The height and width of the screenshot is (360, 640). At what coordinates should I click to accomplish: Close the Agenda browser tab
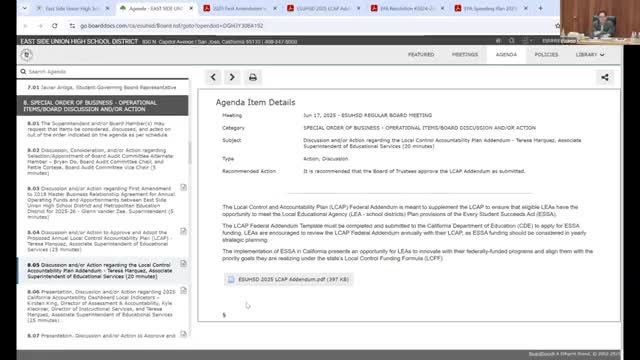191,8
